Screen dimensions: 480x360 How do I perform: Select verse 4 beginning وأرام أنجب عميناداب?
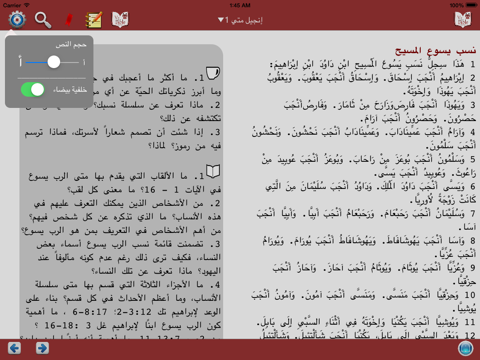pos(364,139)
